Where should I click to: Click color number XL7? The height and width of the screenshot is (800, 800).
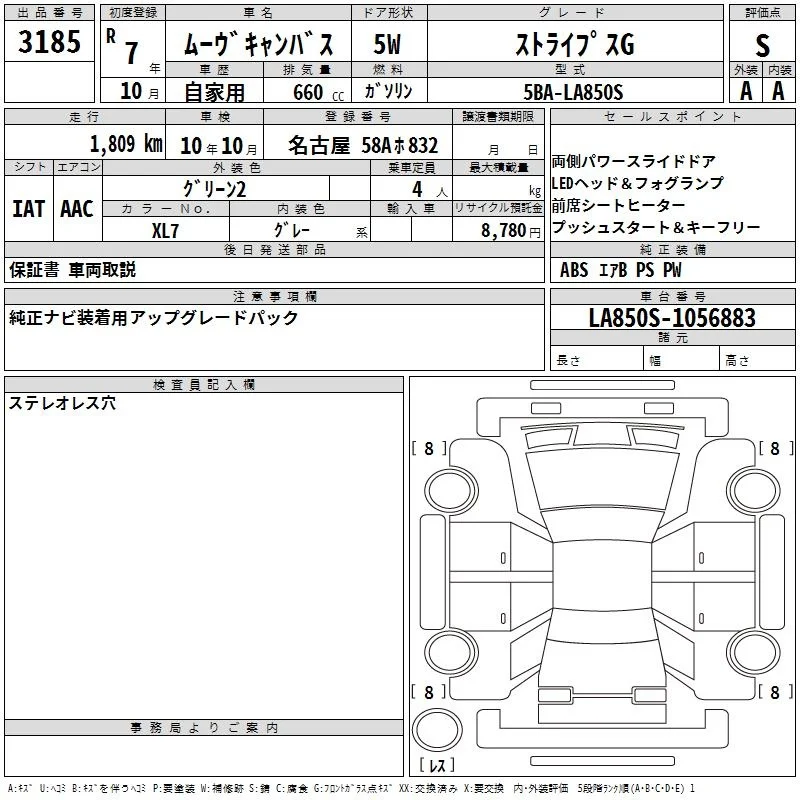tap(165, 231)
